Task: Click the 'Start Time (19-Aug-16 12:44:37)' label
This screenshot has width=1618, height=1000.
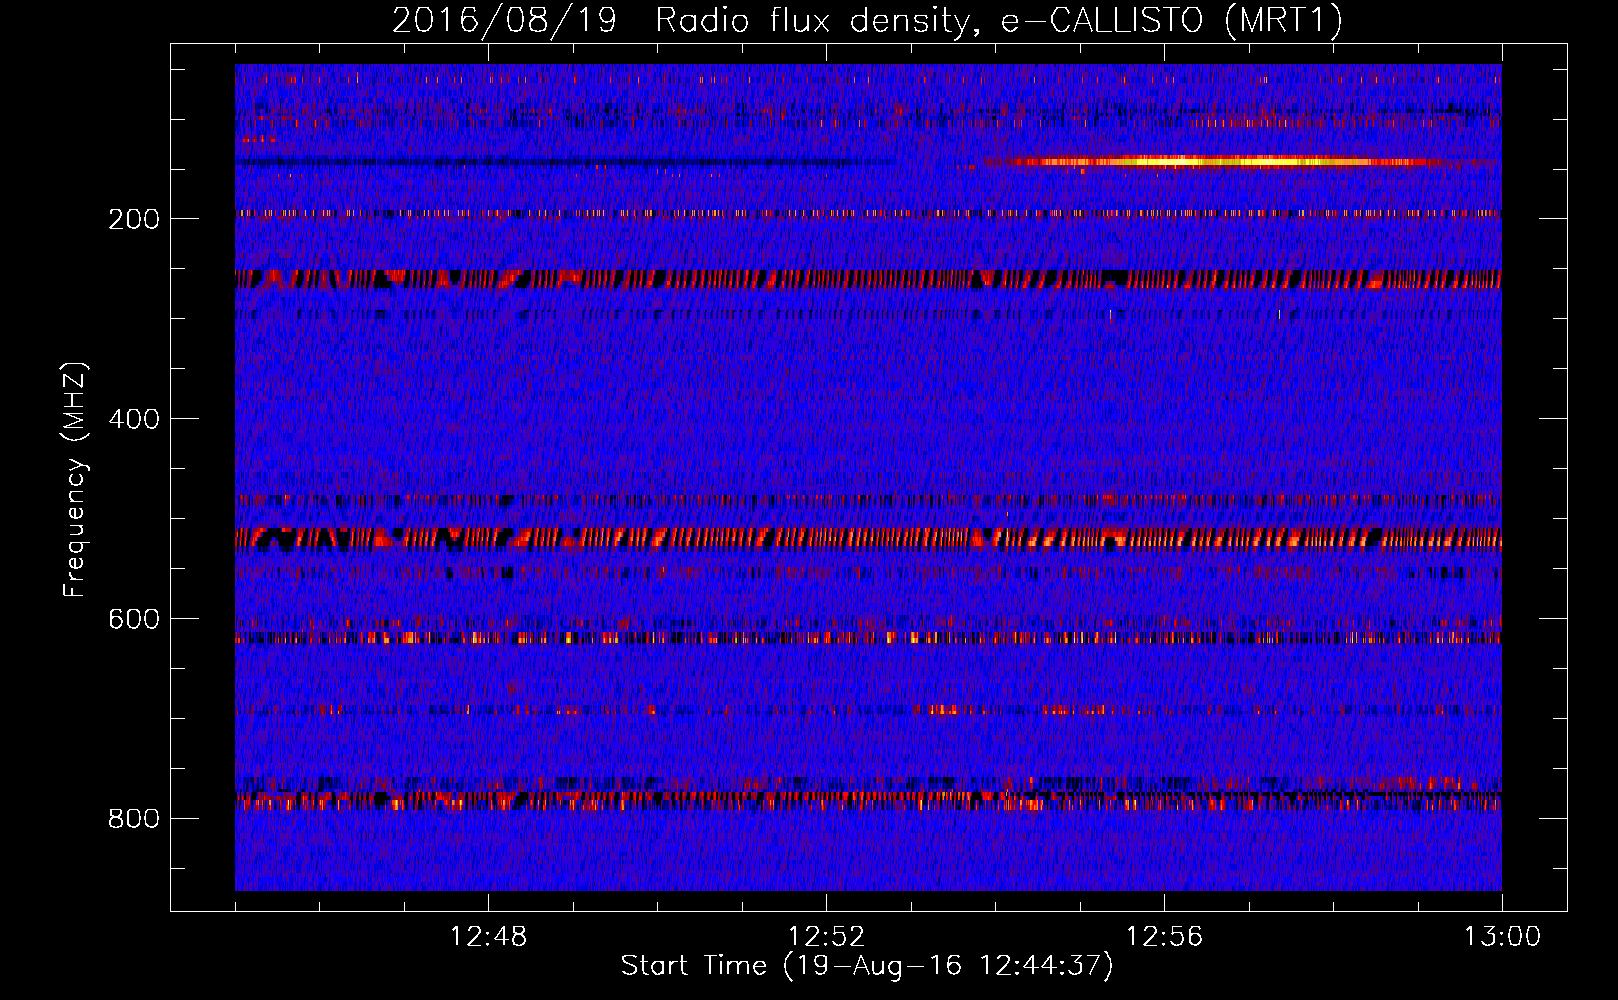Action: 867,966
